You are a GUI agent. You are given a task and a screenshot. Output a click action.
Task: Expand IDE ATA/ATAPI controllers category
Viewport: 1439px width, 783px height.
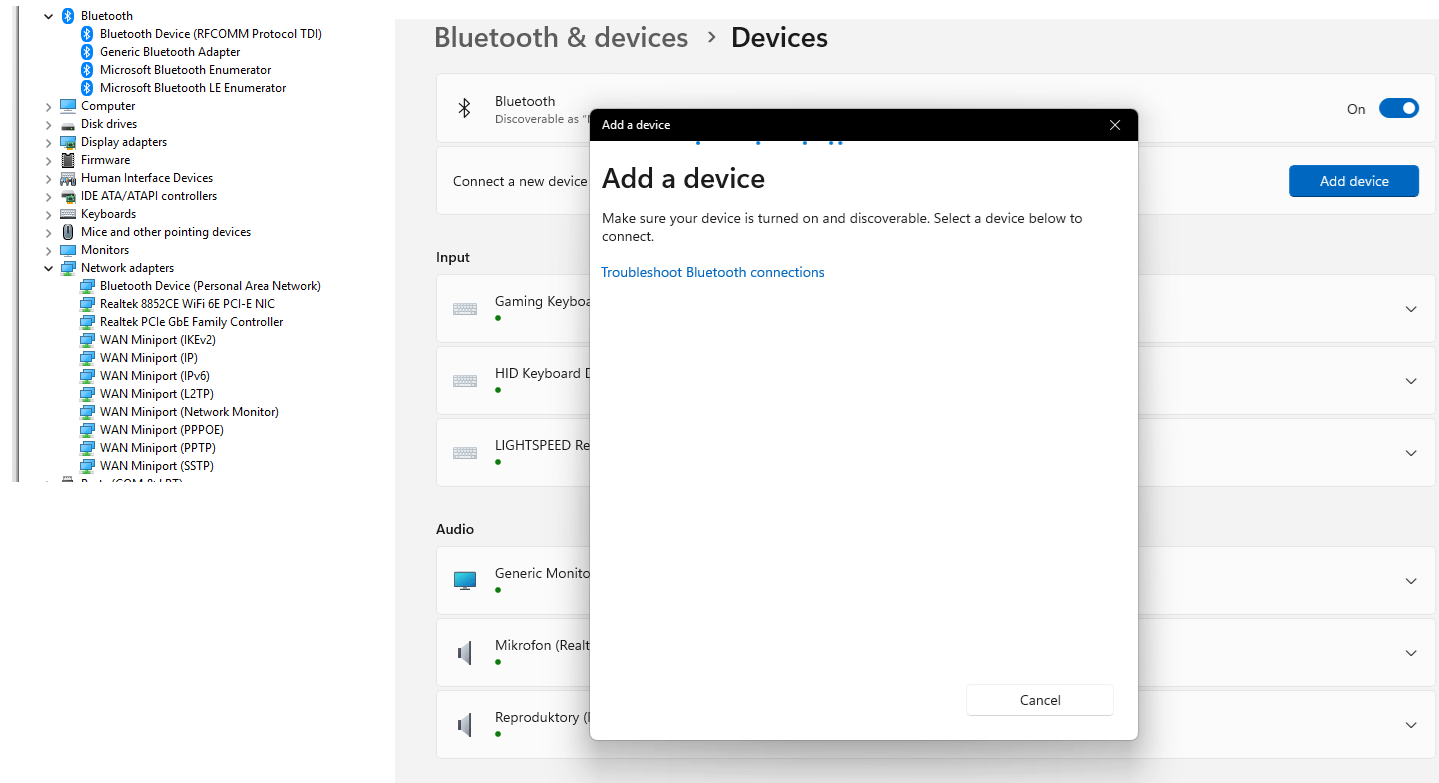coord(48,196)
